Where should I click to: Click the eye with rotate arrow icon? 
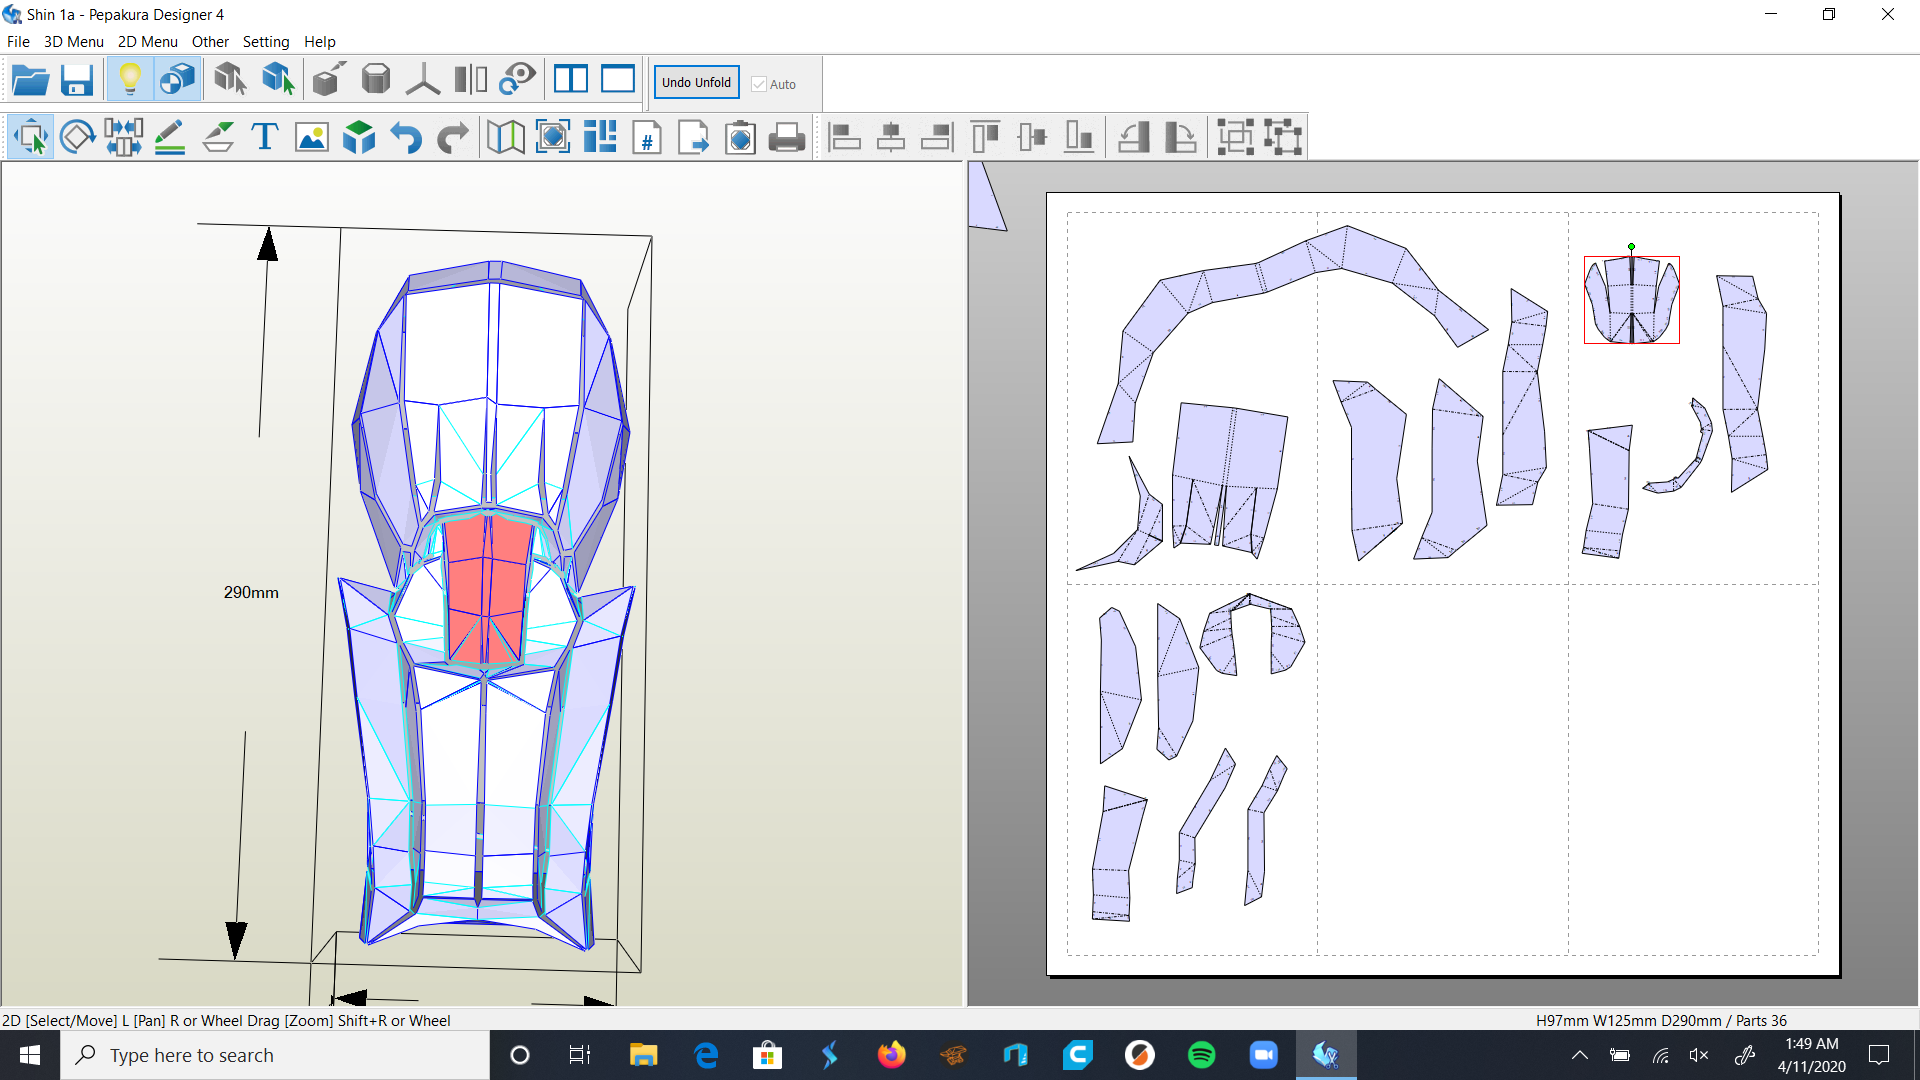[518, 80]
